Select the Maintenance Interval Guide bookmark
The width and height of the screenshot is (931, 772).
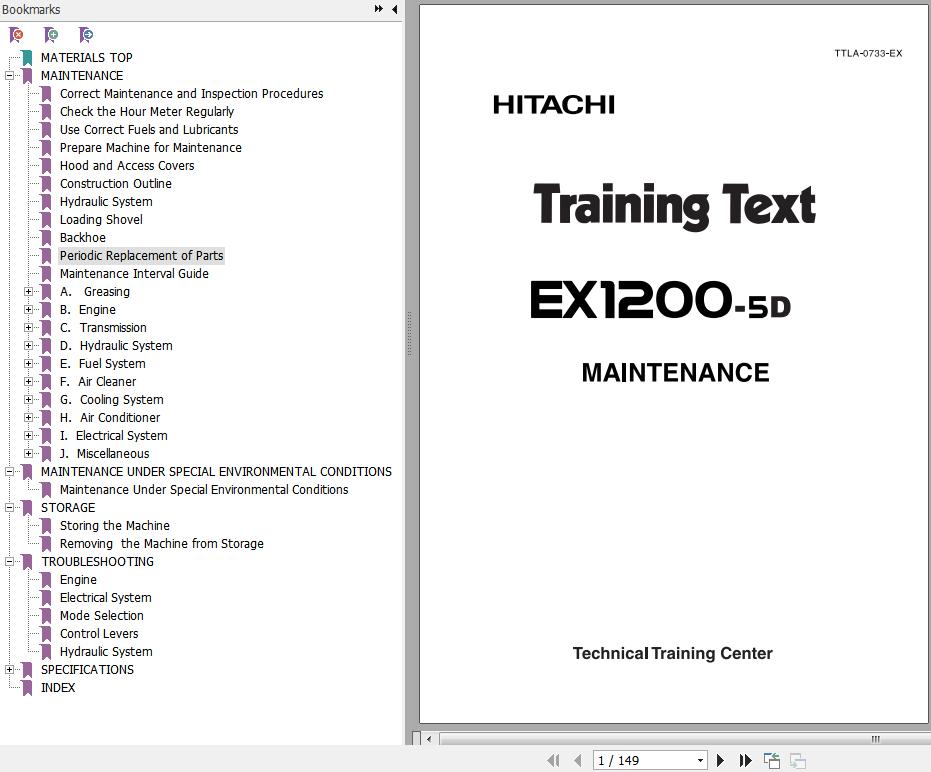click(134, 274)
